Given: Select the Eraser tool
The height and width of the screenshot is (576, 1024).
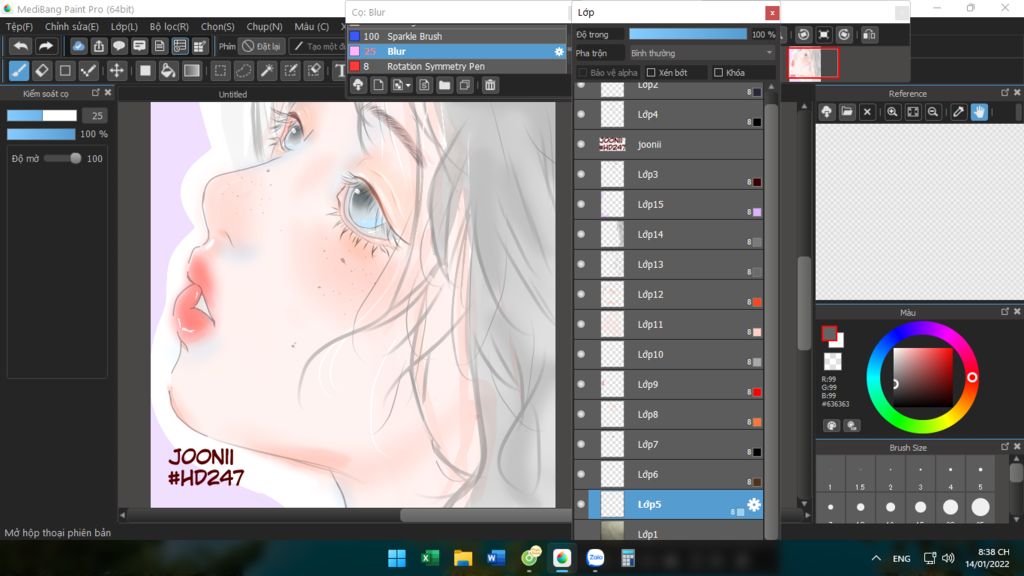Looking at the screenshot, I should pos(42,71).
